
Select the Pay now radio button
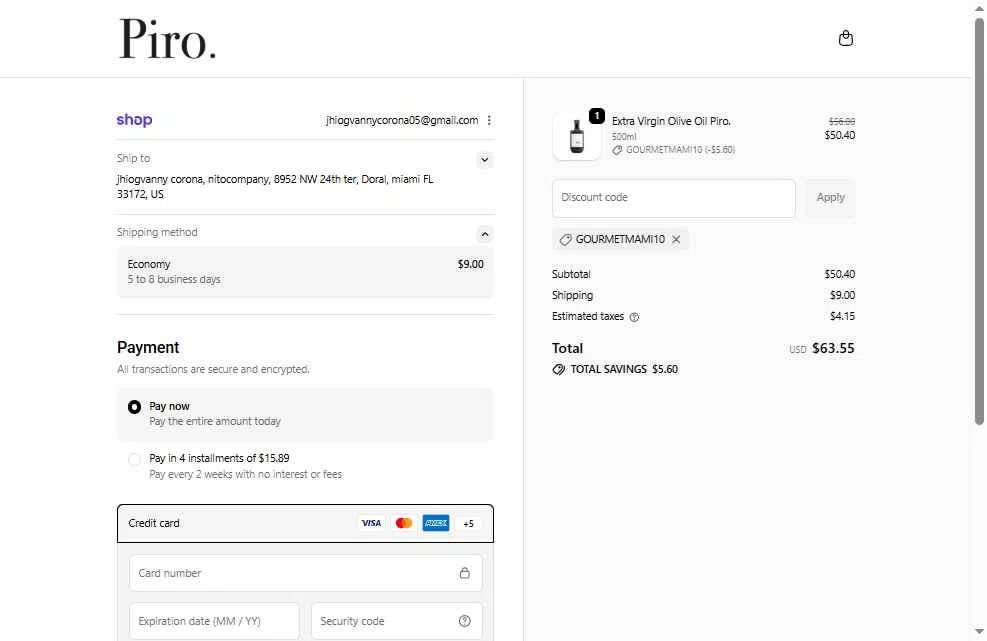click(134, 407)
